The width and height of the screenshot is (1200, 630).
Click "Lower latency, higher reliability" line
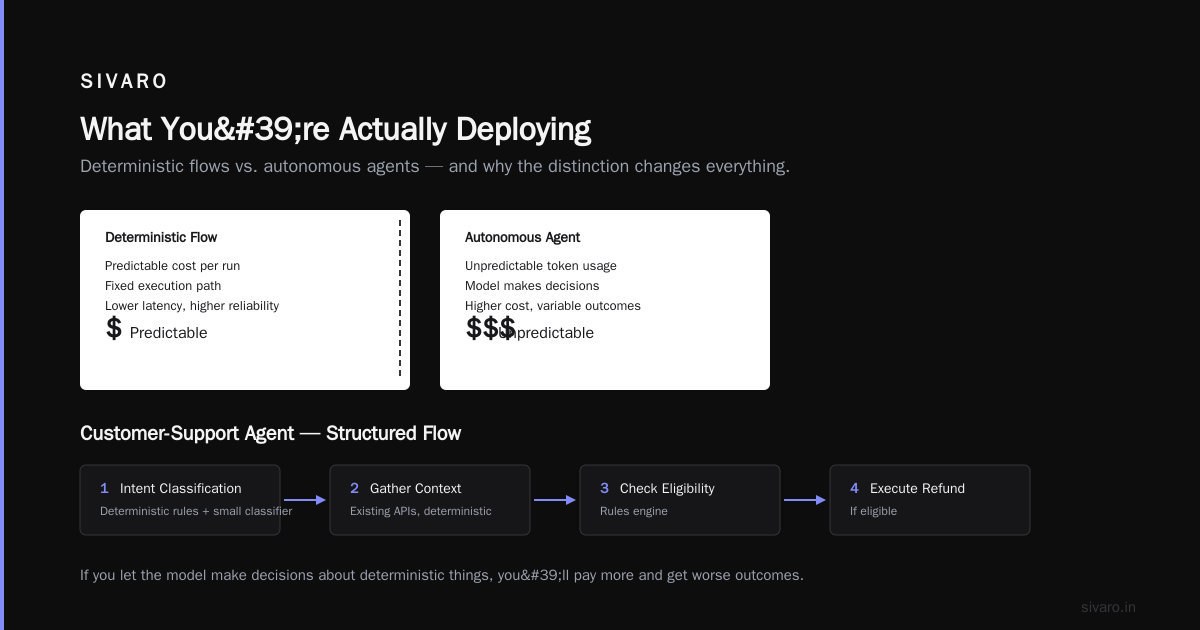[x=192, y=306]
